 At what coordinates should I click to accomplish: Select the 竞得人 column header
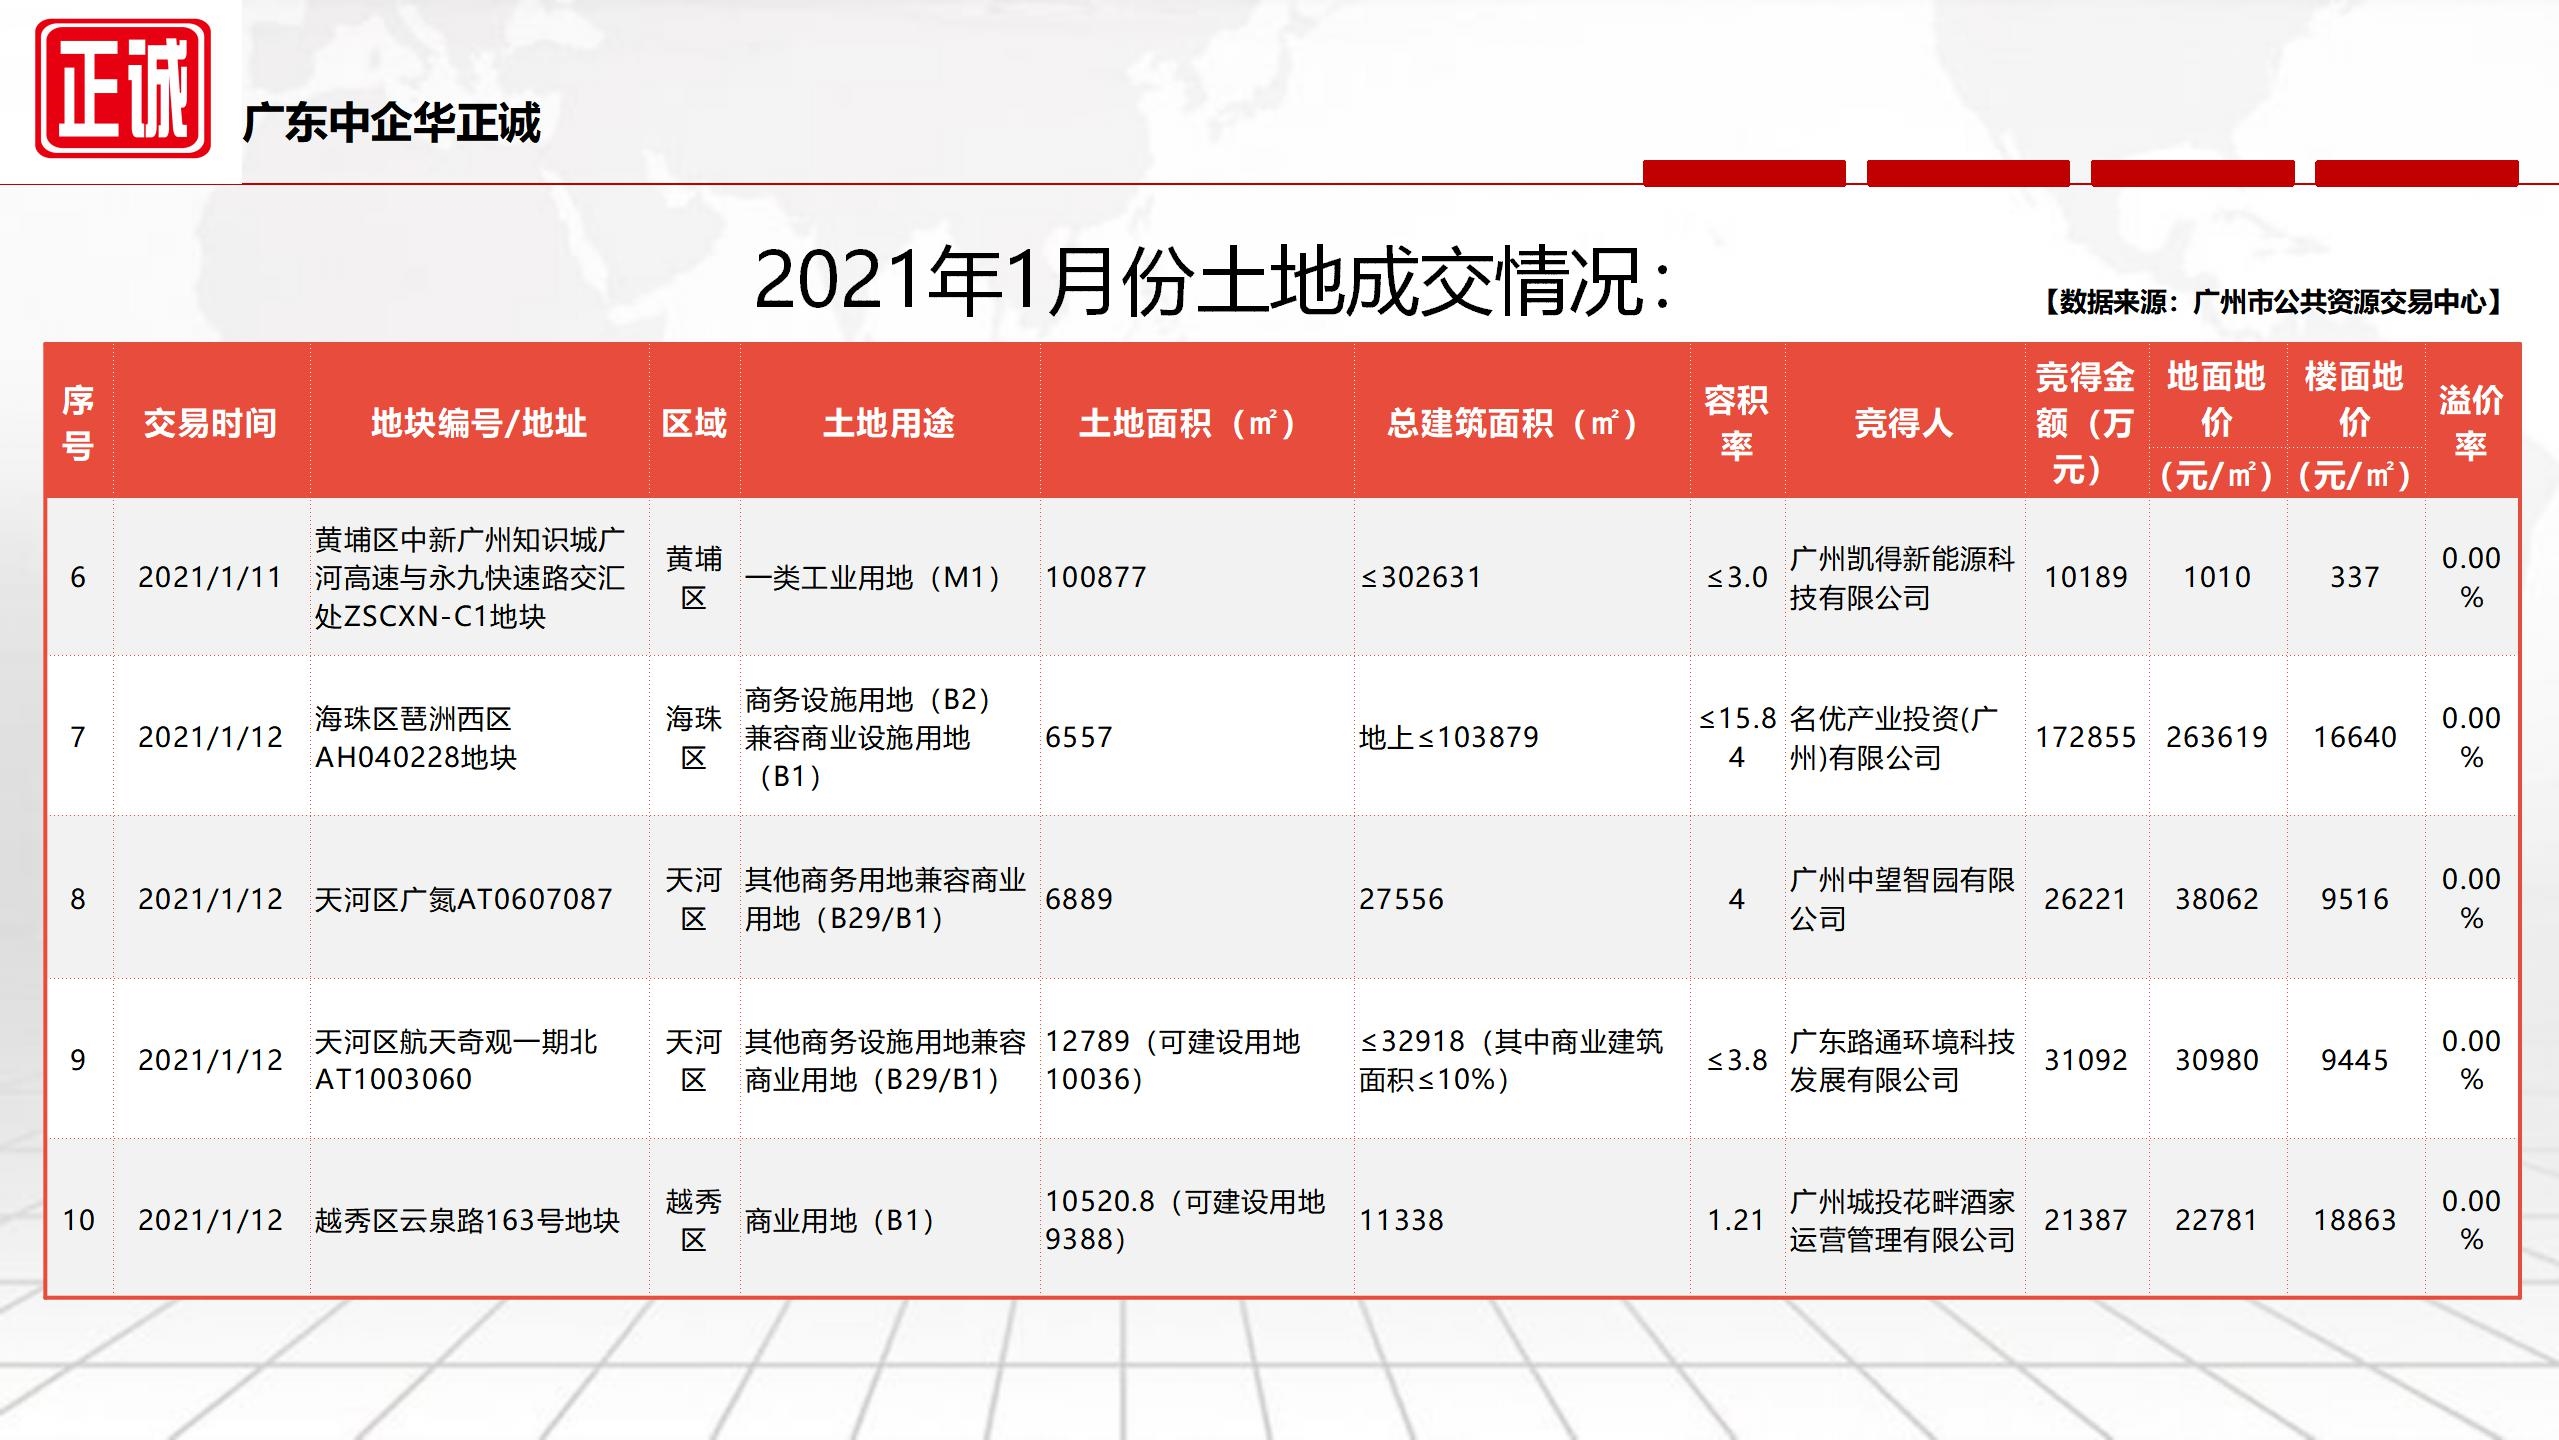pyautogui.click(x=1903, y=423)
